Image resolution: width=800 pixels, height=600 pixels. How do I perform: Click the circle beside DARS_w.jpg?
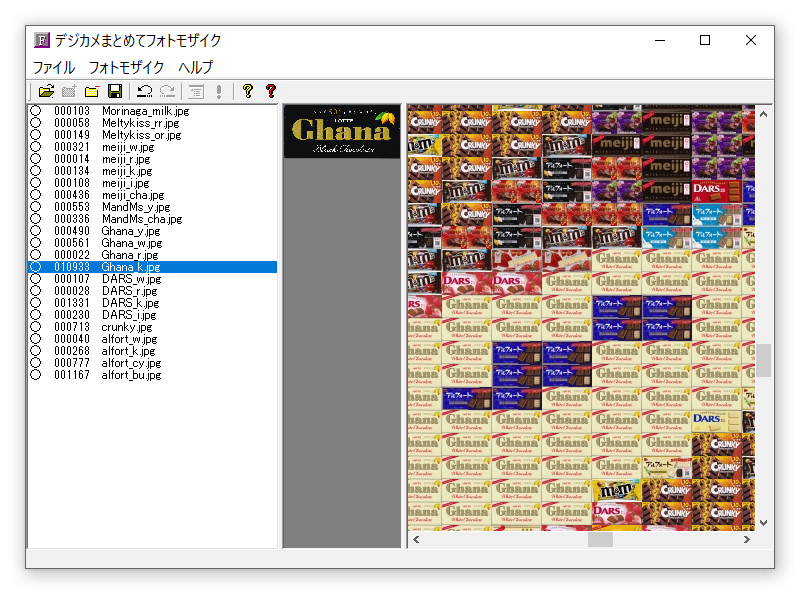point(35,279)
